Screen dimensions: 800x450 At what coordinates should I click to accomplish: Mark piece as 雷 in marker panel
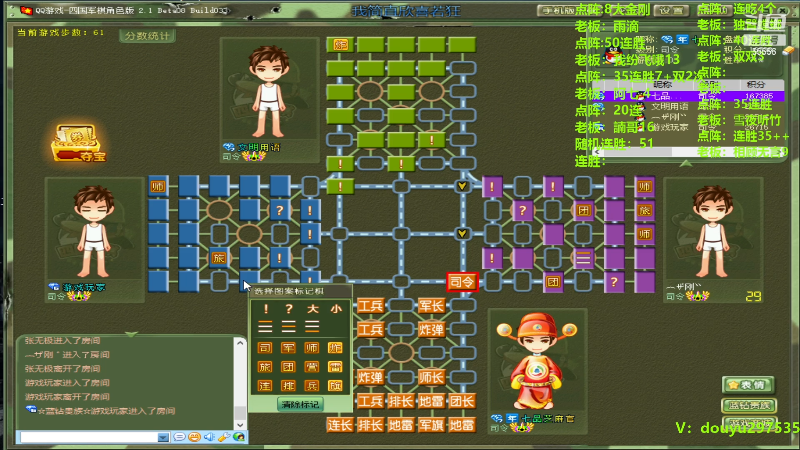pos(335,367)
